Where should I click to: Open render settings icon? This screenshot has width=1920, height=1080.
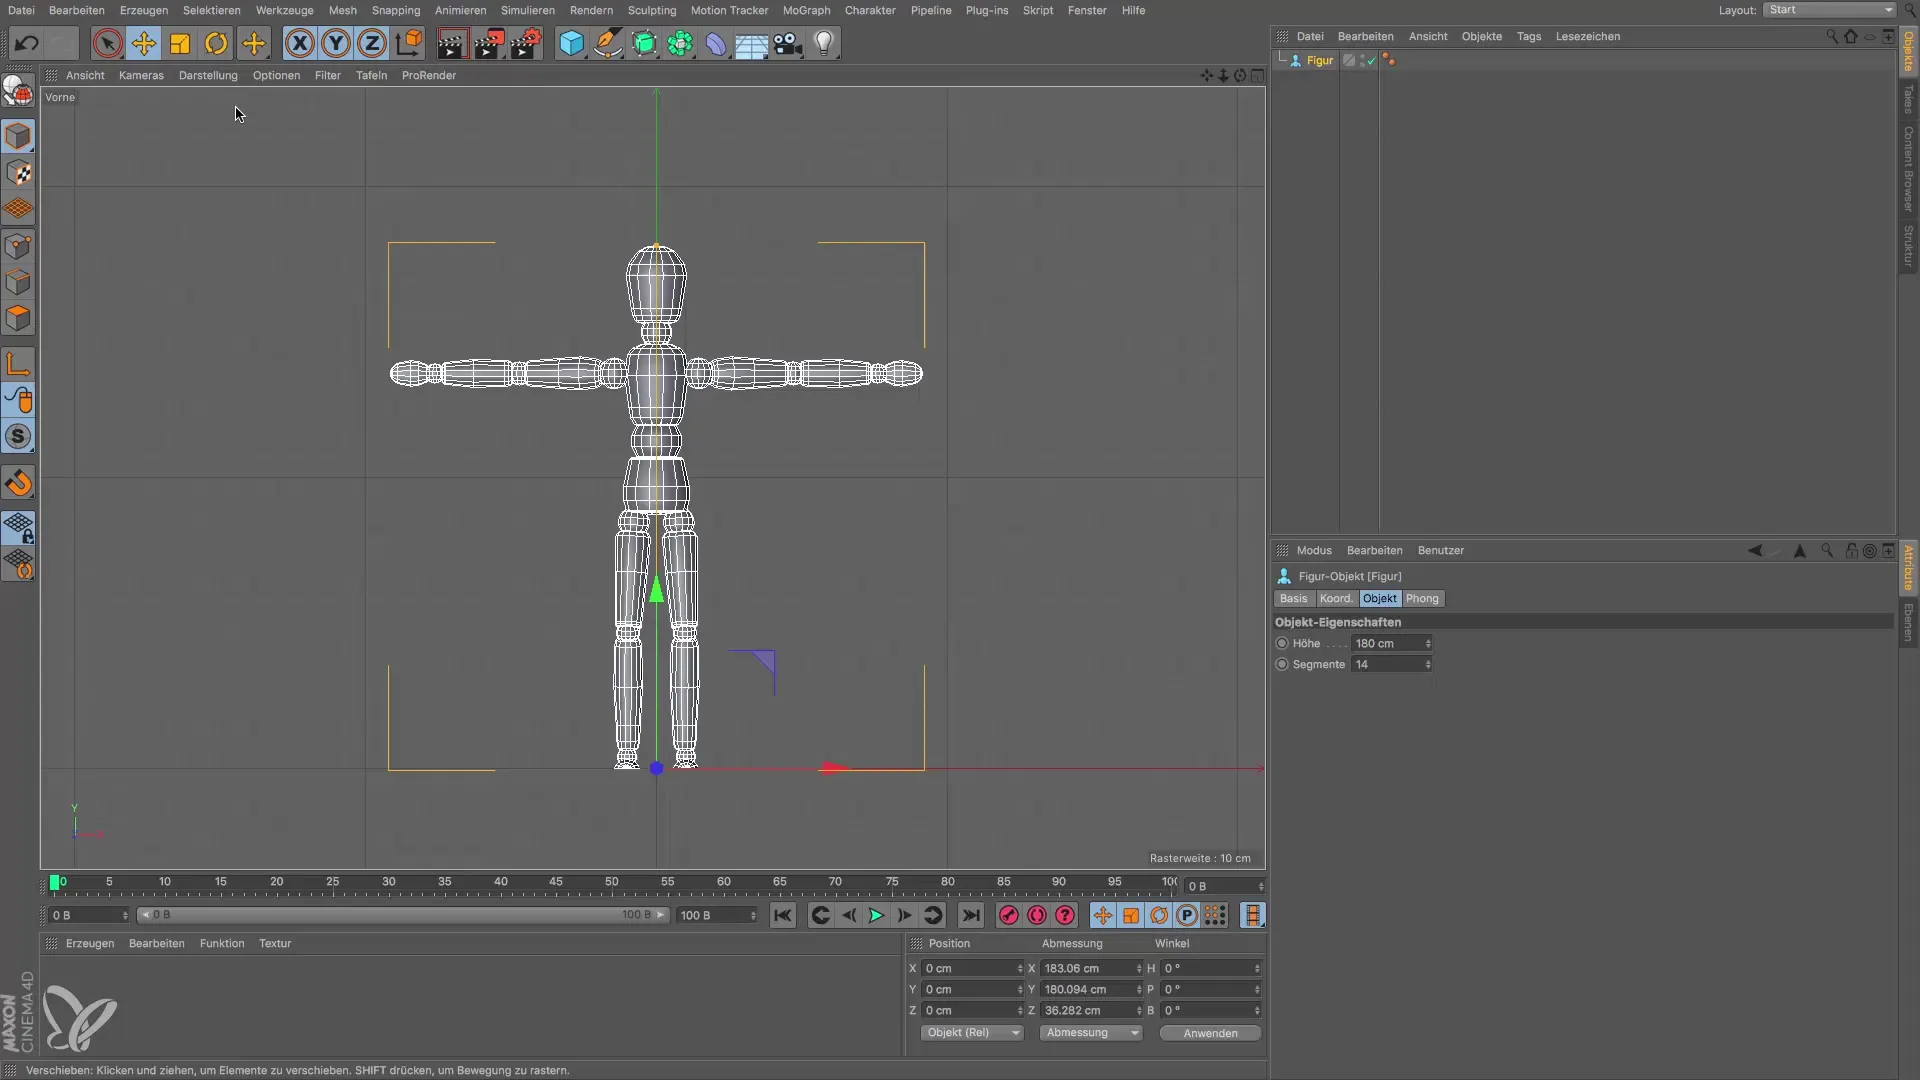pos(526,44)
